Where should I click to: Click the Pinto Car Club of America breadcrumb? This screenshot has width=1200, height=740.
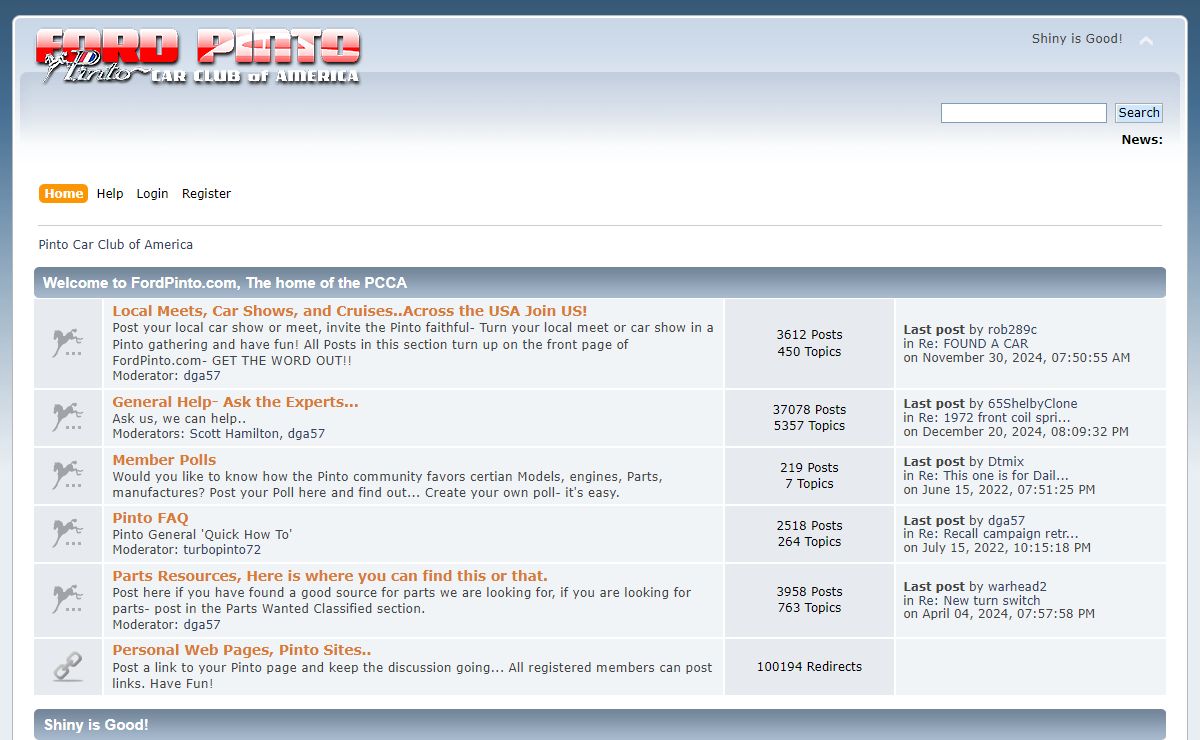pos(116,245)
